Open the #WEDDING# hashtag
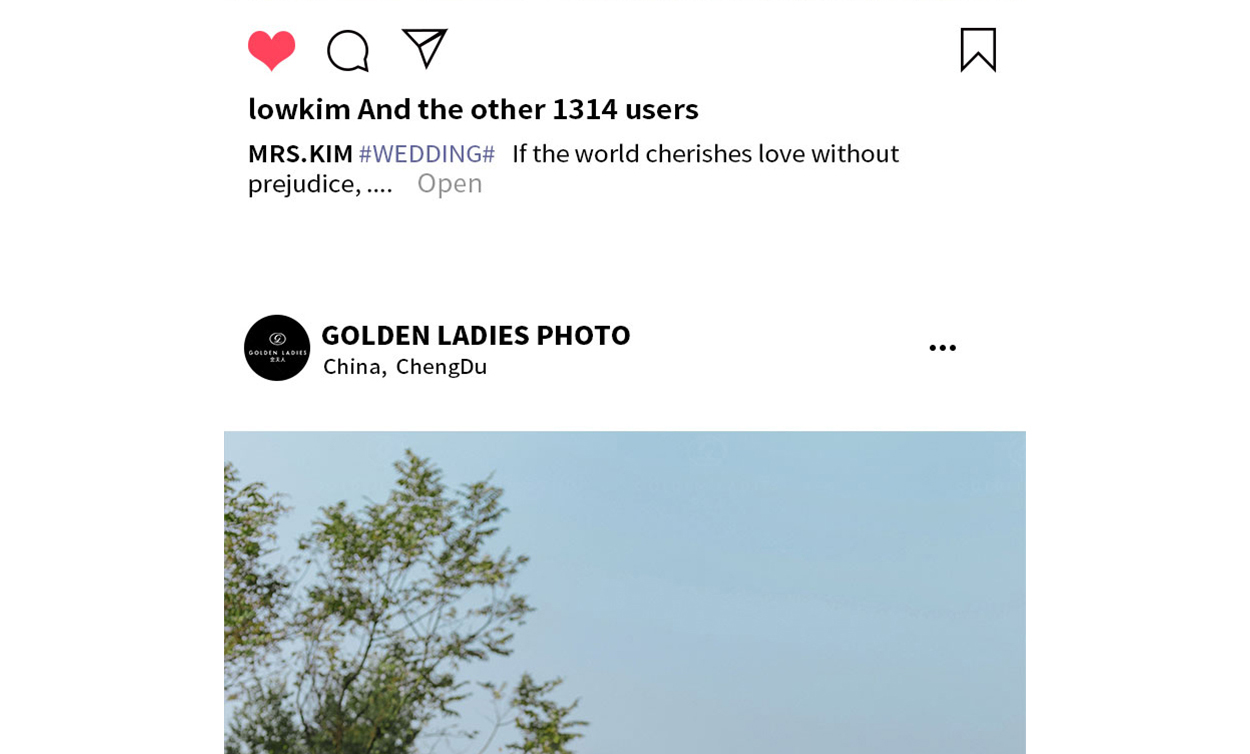 coord(427,153)
